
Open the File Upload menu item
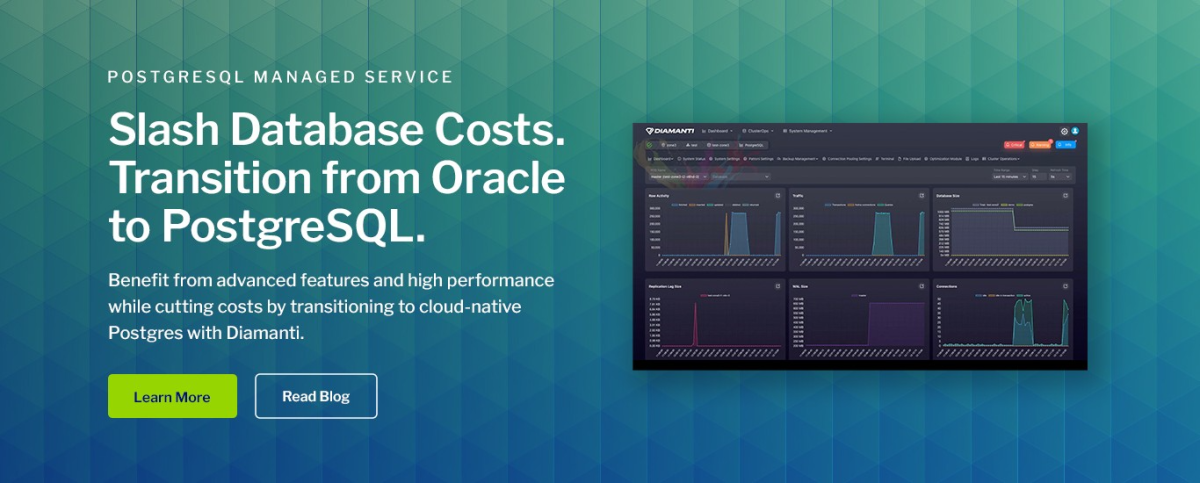[909, 159]
